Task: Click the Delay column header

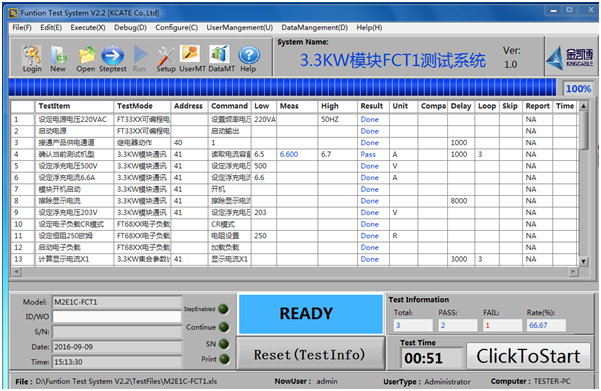Action: [461, 106]
